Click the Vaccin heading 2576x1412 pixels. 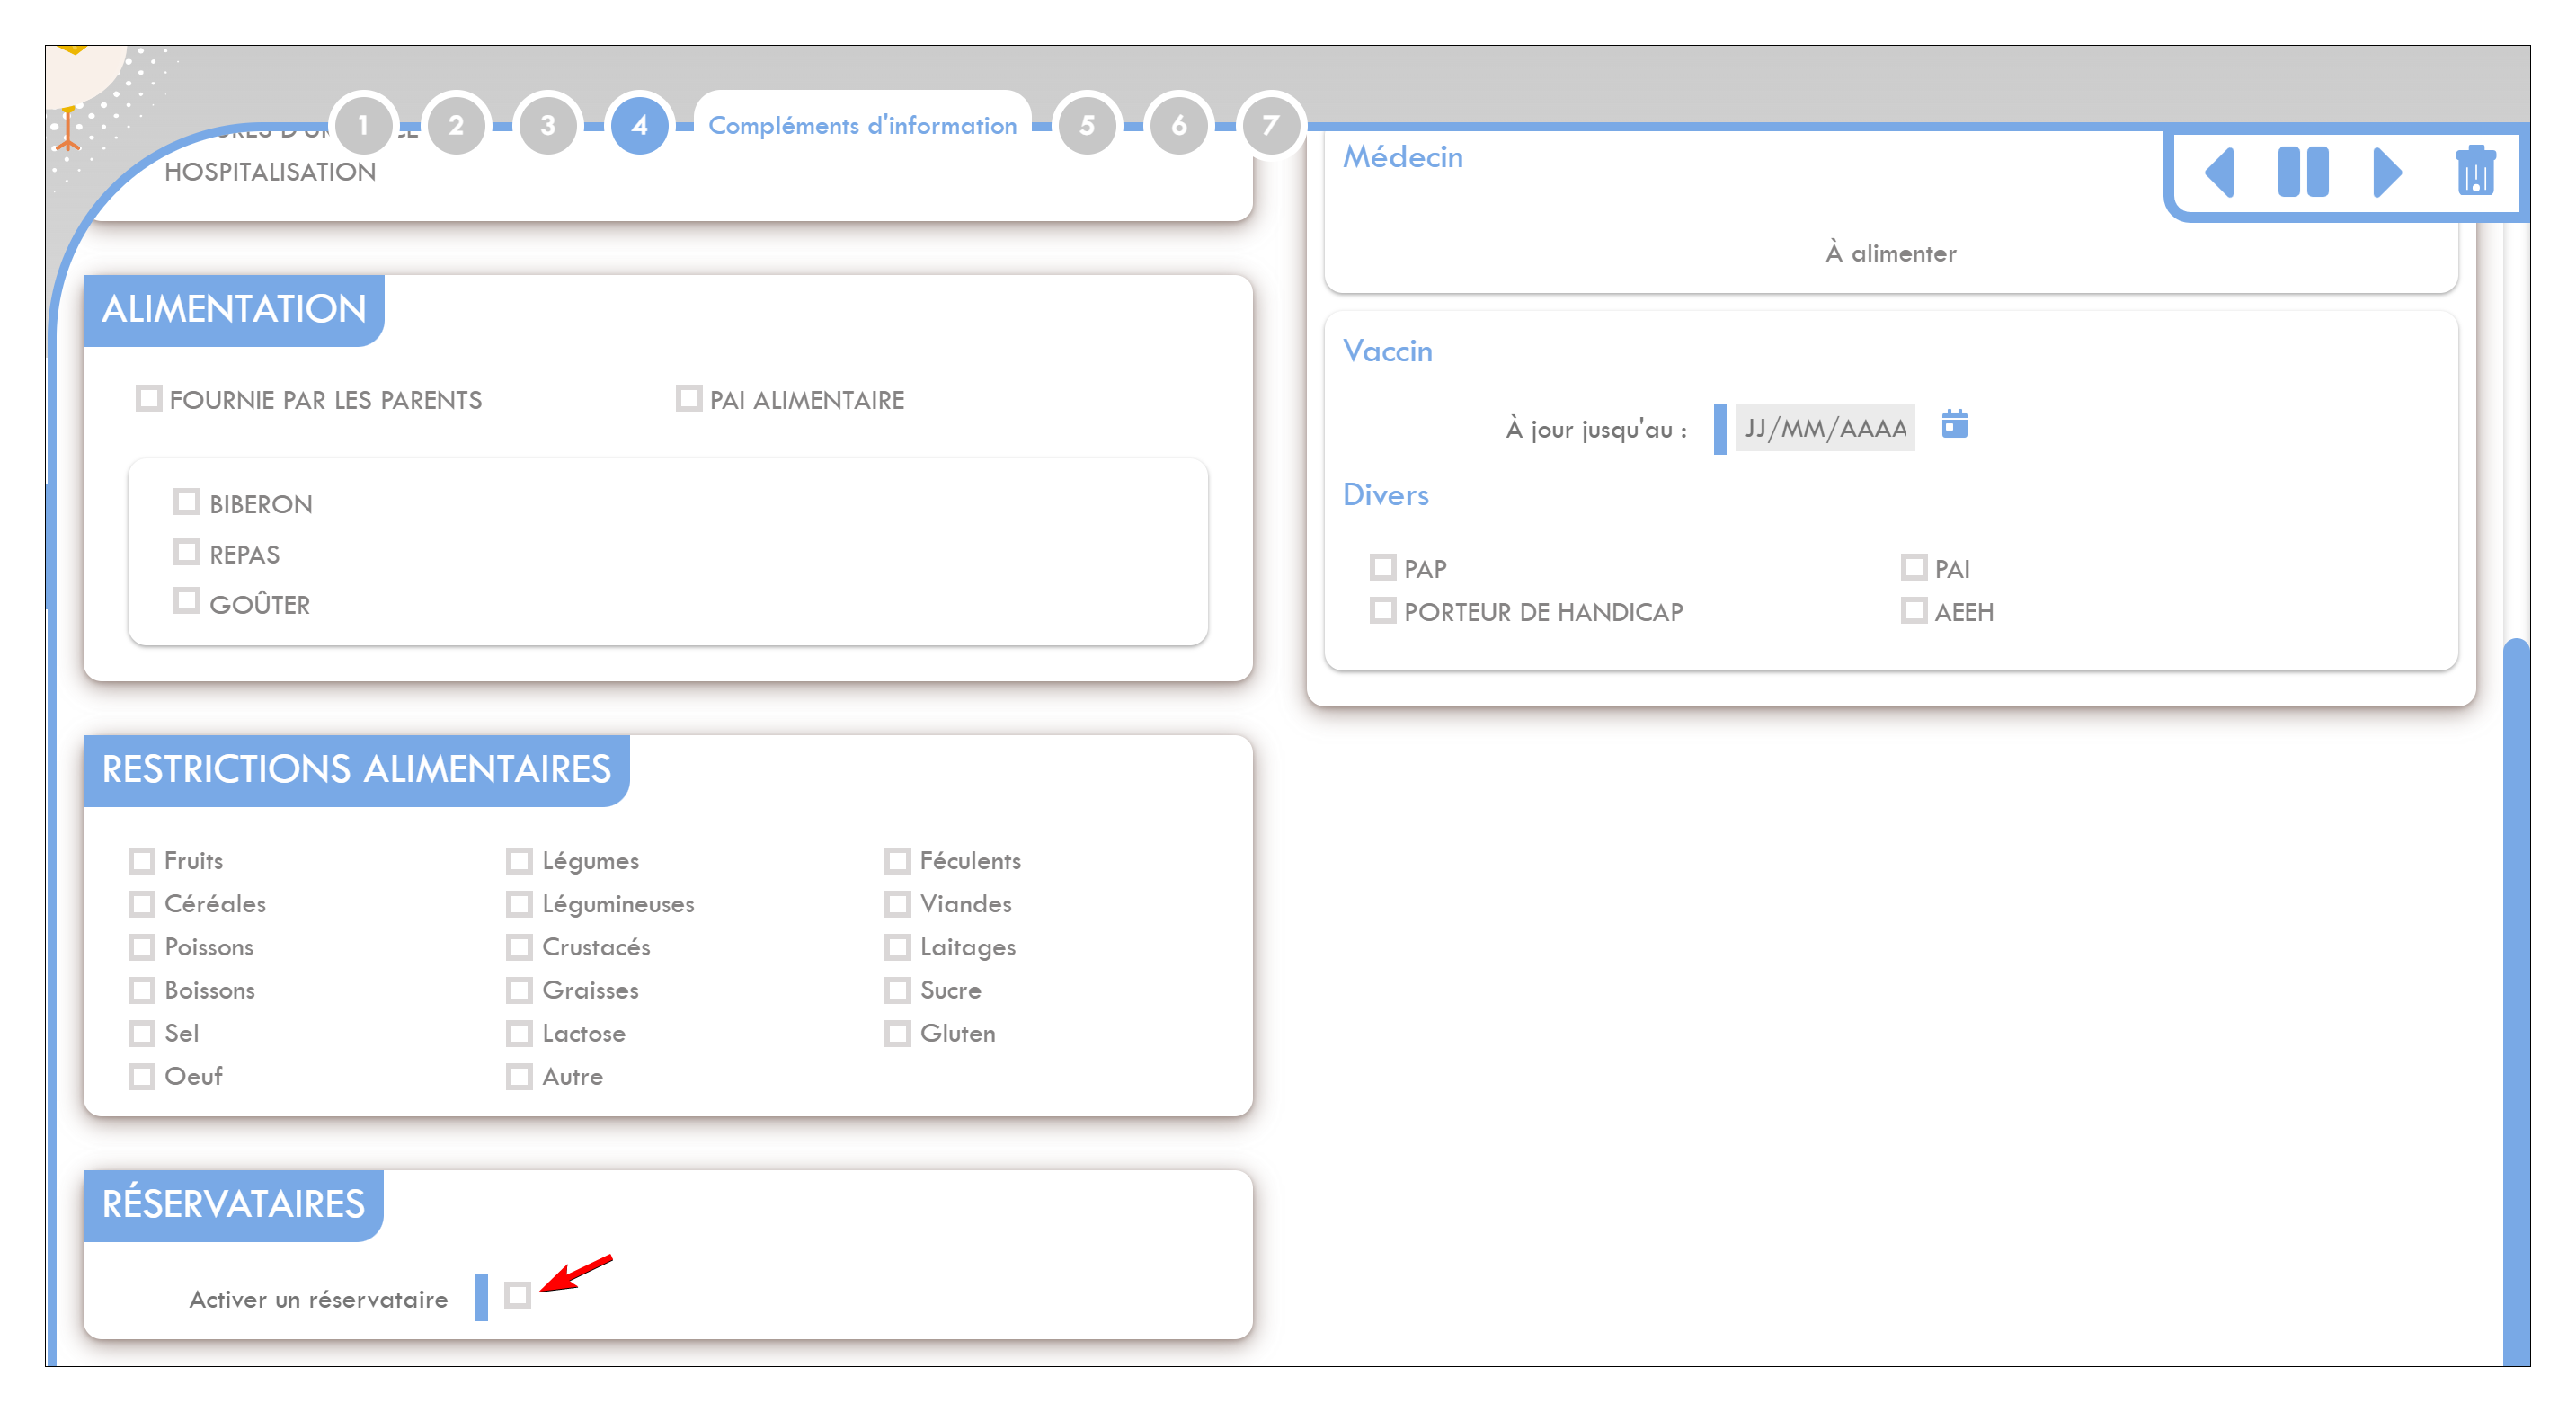[x=1387, y=351]
